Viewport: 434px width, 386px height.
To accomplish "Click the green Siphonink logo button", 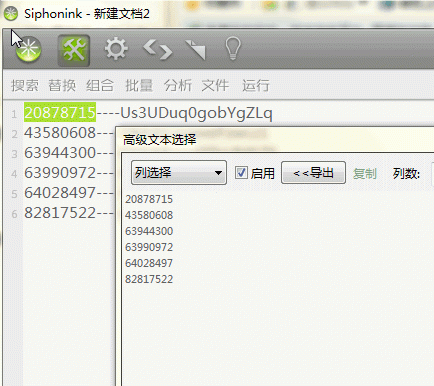I will pyautogui.click(x=28, y=50).
